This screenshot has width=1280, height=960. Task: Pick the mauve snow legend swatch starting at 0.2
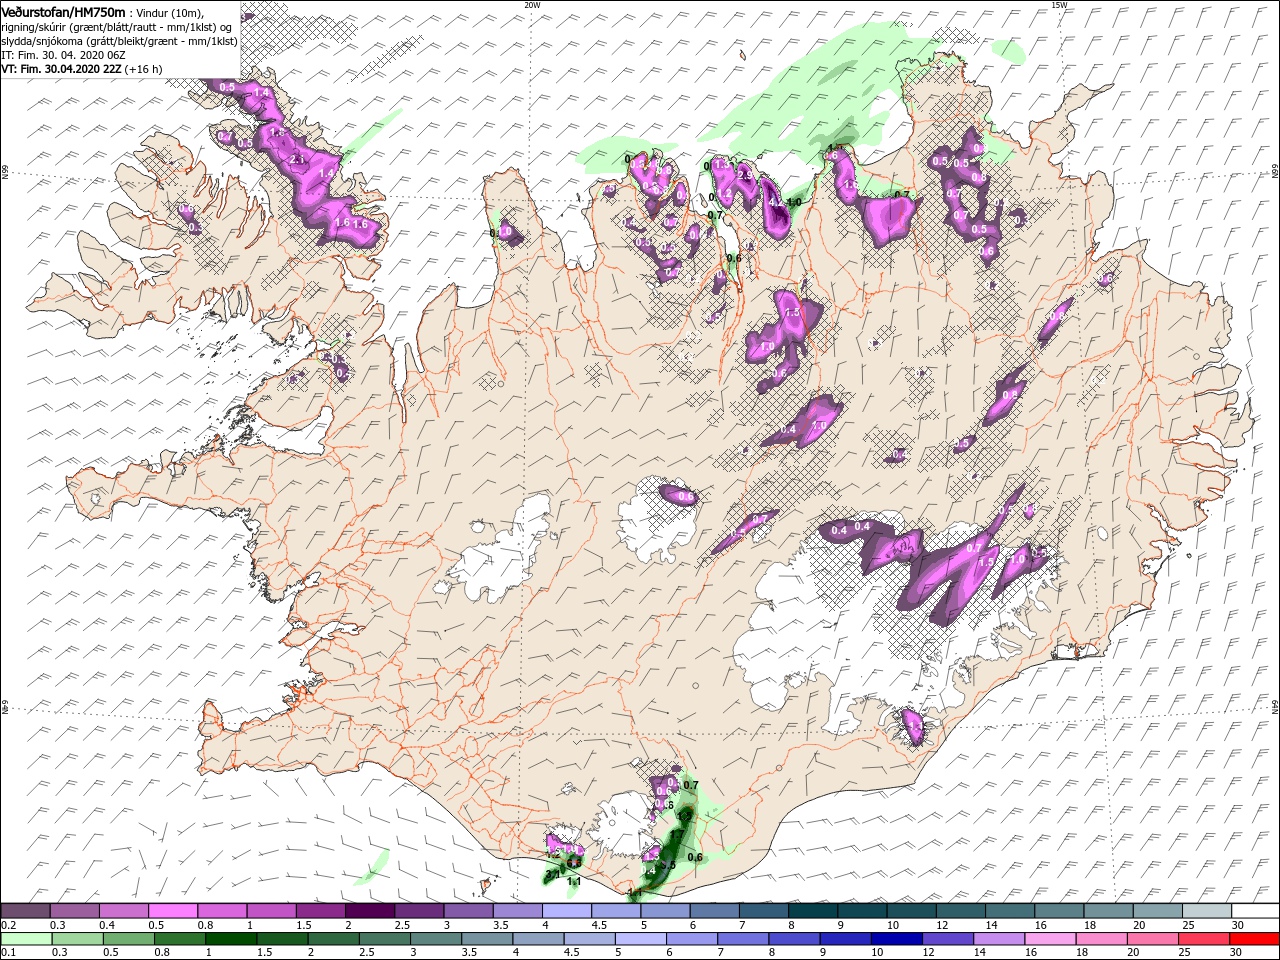(25, 912)
